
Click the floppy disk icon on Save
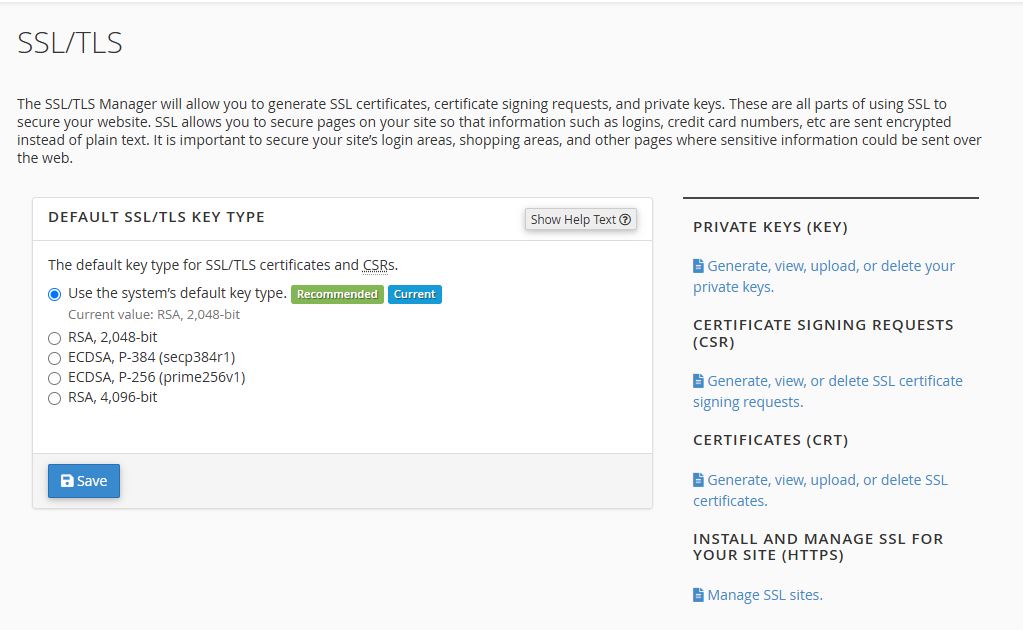click(67, 481)
